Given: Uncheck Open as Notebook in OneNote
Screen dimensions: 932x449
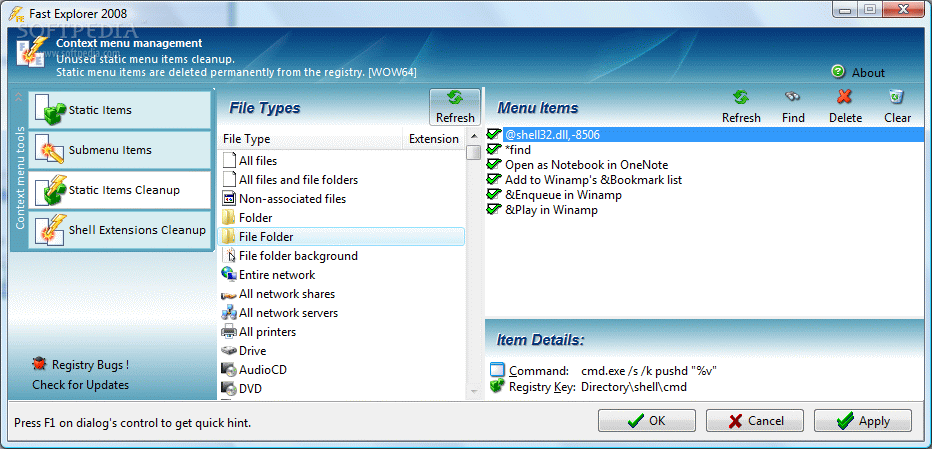Looking at the screenshot, I should 494,164.
